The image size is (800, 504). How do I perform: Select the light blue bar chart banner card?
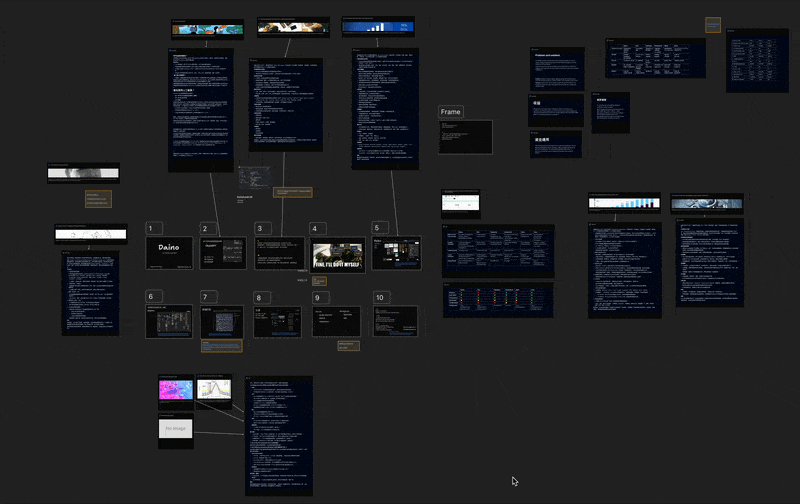point(624,203)
